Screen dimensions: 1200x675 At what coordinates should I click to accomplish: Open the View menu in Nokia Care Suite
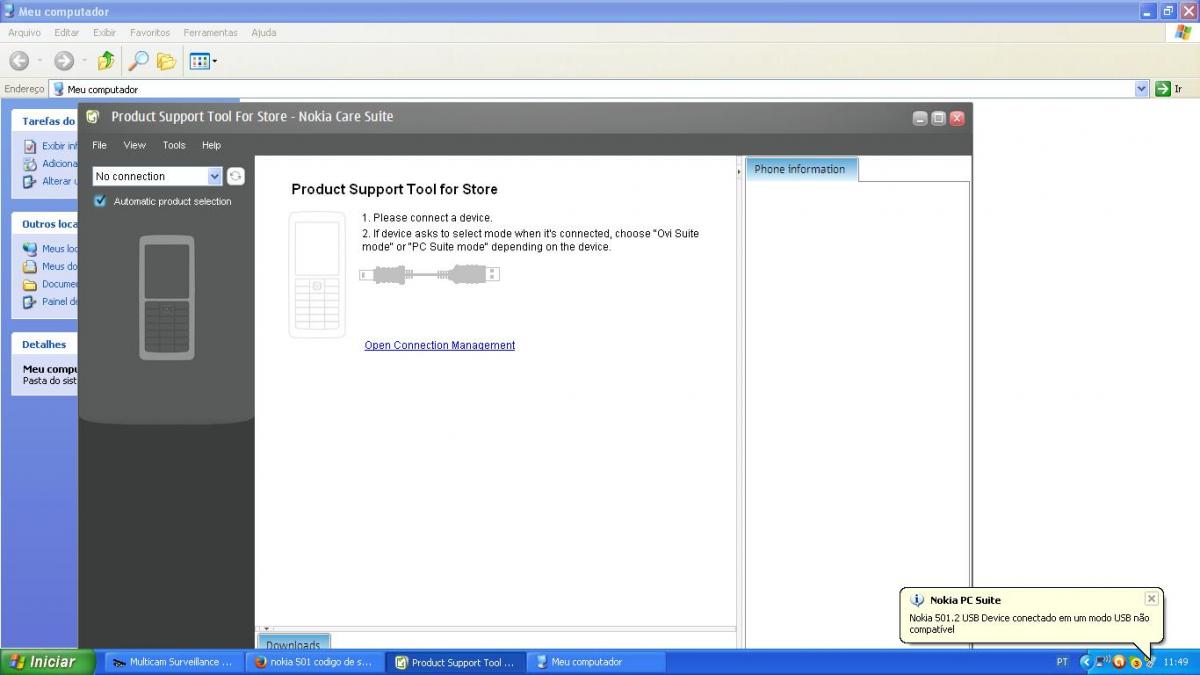click(x=135, y=145)
